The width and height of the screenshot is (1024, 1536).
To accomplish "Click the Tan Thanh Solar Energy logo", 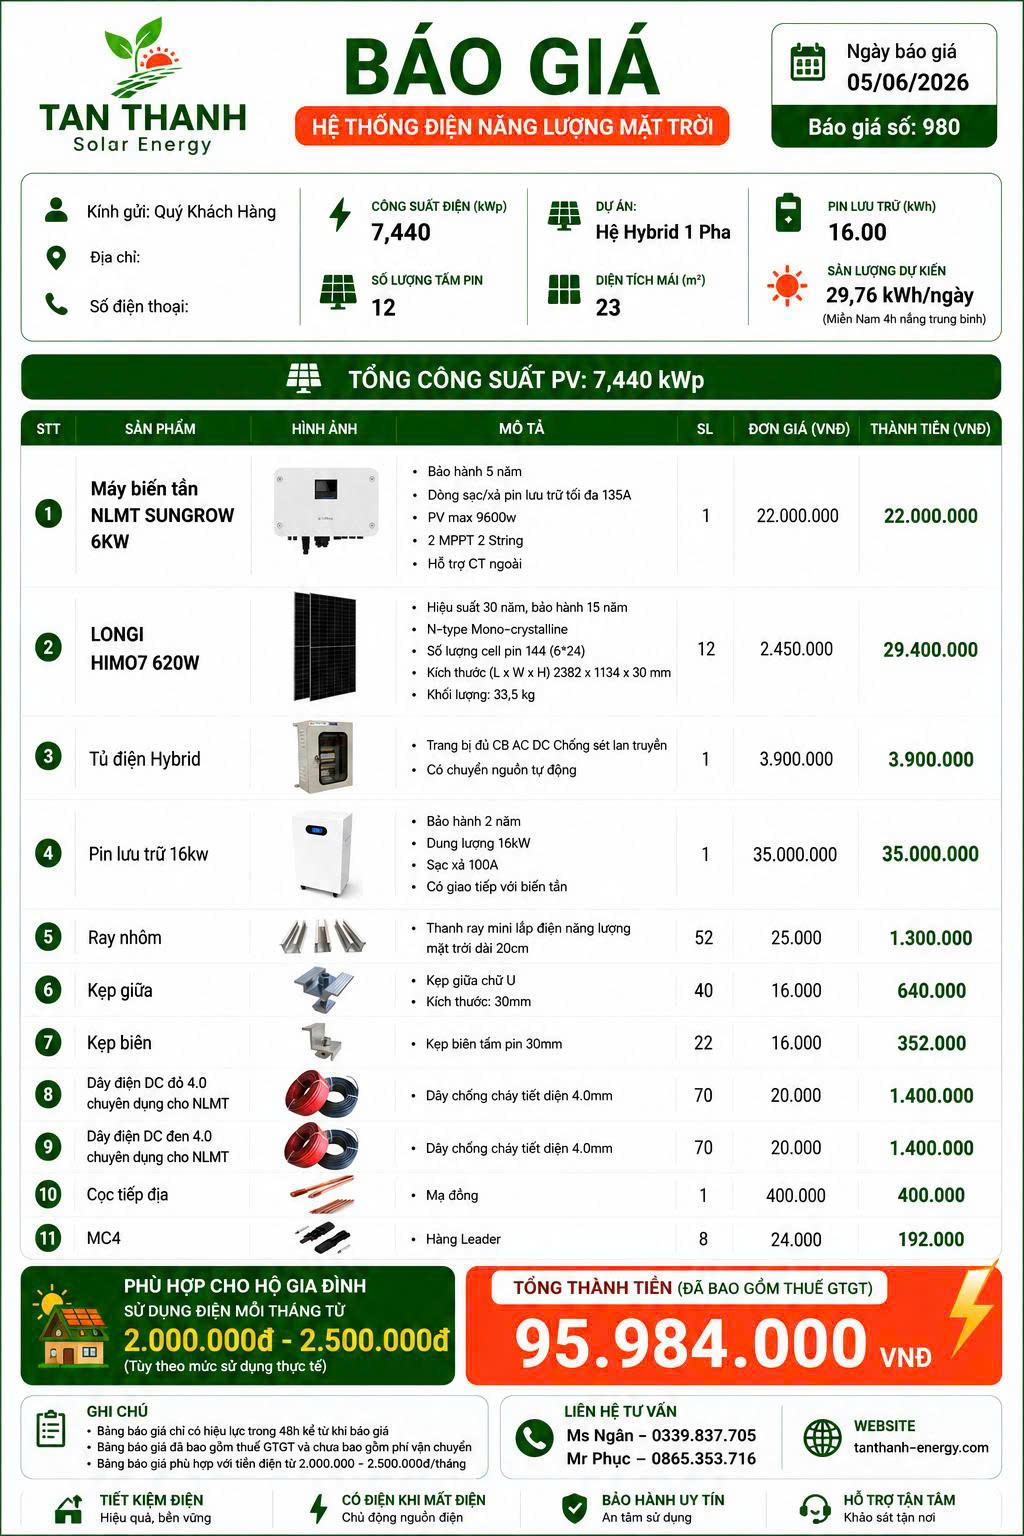I will click(143, 86).
